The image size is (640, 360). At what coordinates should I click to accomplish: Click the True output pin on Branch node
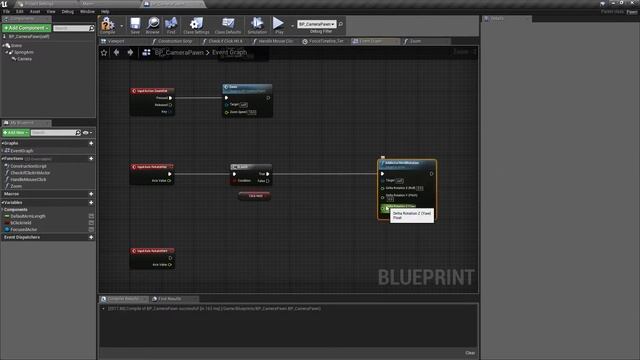tap(268, 174)
